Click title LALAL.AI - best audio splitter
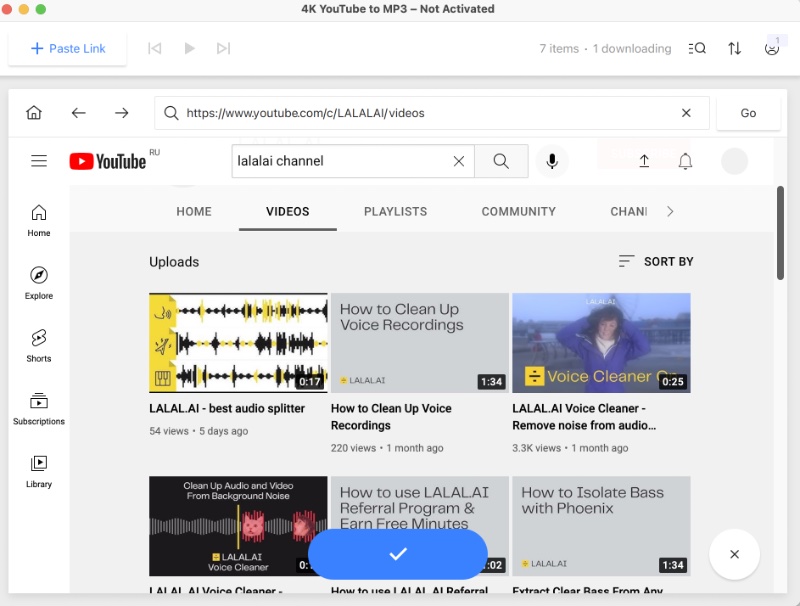Viewport: 800px width, 606px height. pos(227,408)
